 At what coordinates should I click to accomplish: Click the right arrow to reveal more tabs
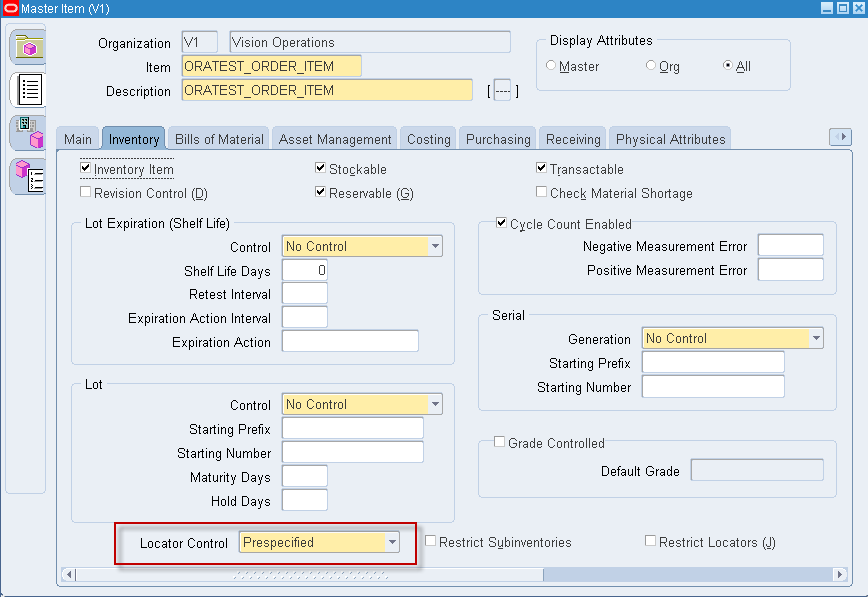[x=841, y=137]
